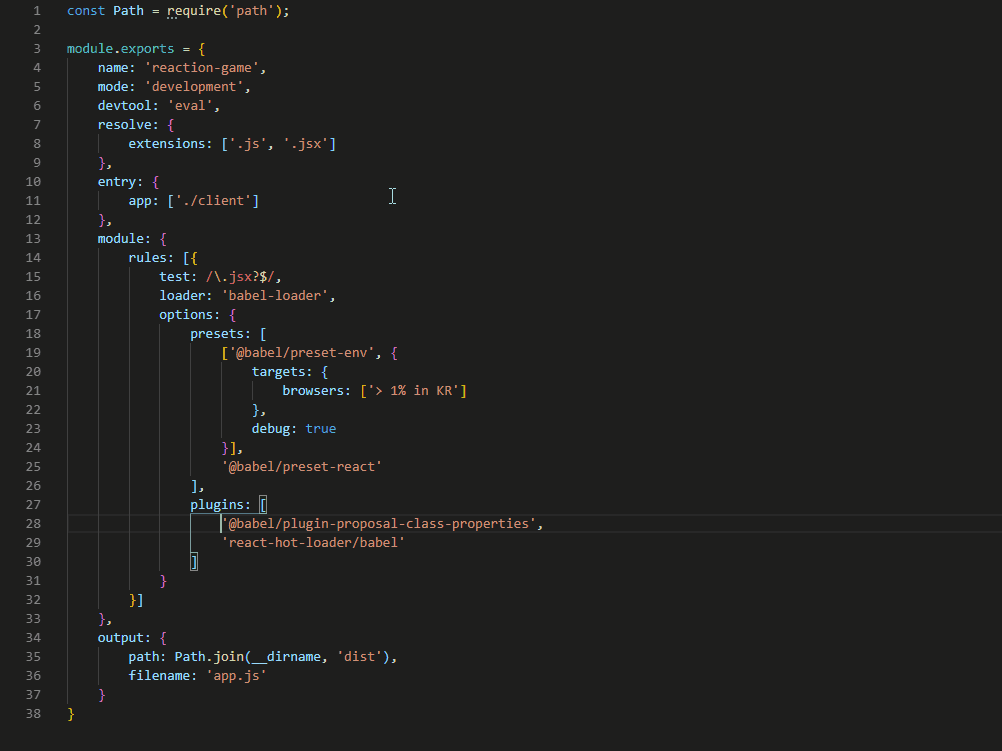Click line number 1 in the gutter
Screen dimensions: 1002x751
(x=37, y=11)
